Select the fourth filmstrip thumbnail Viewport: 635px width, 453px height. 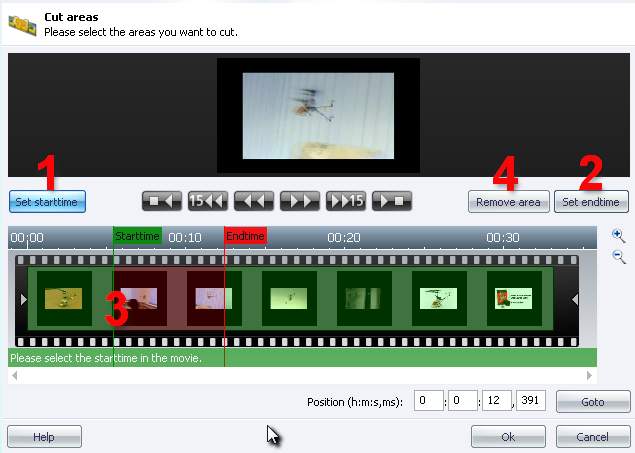pyautogui.click(x=289, y=298)
